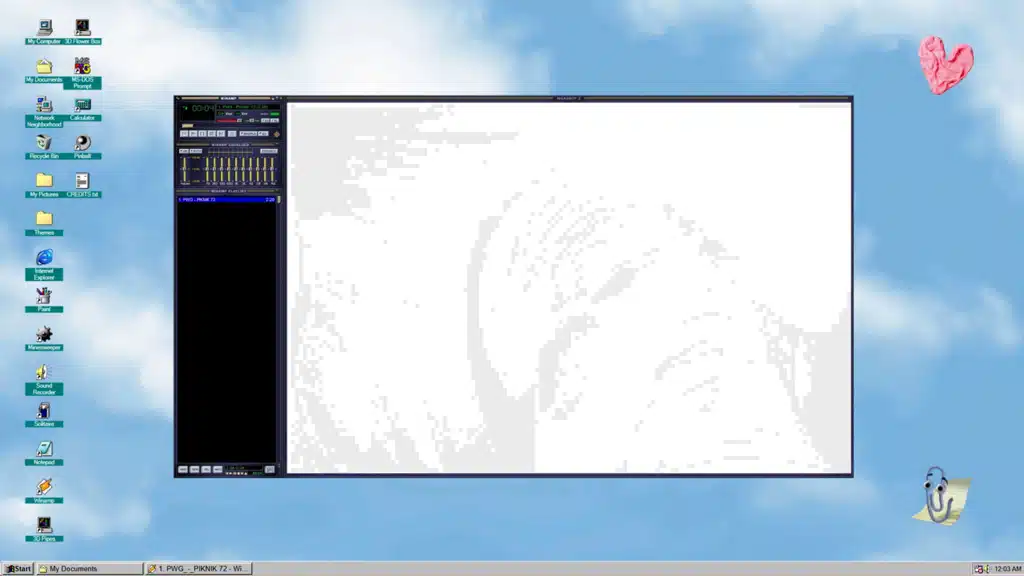
Task: Open the Recycle Bin icon
Action: pyautogui.click(x=44, y=143)
